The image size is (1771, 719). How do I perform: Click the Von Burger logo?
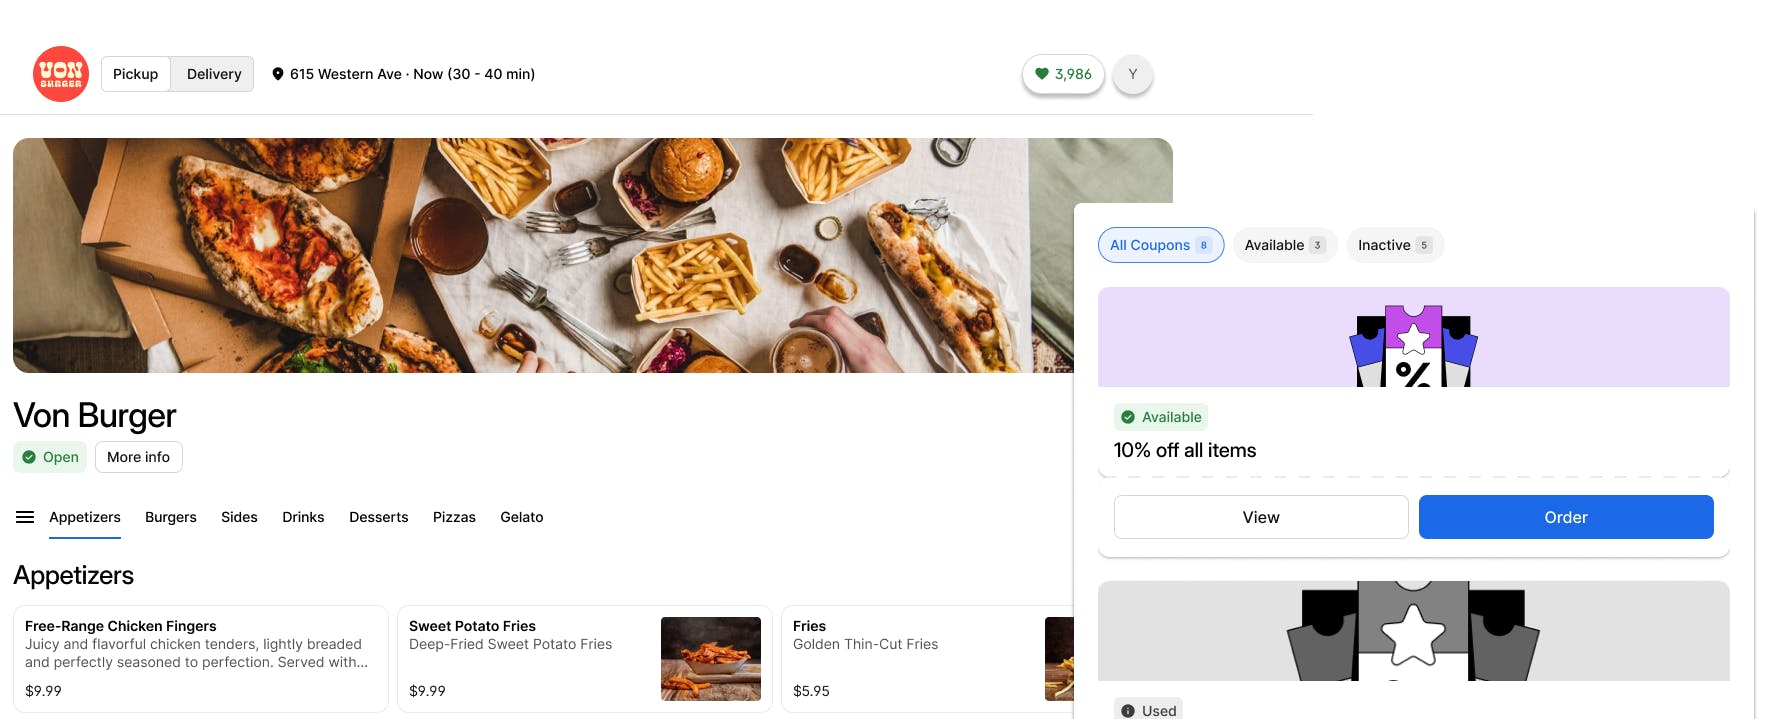click(61, 74)
